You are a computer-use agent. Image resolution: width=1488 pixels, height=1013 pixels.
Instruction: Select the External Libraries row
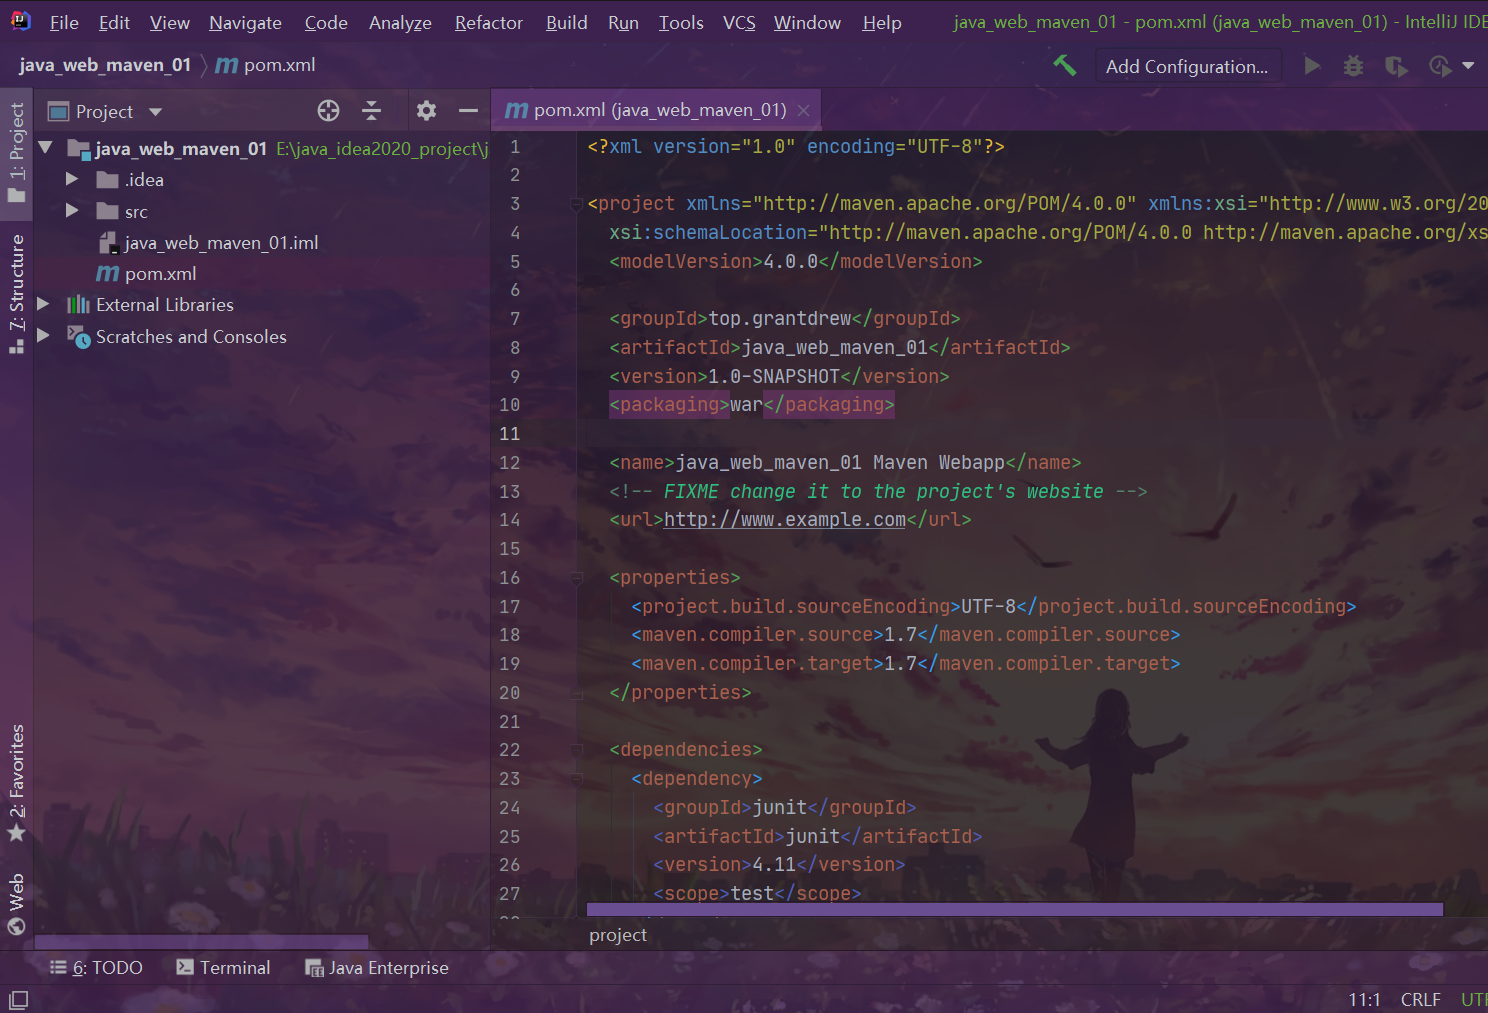(262, 305)
